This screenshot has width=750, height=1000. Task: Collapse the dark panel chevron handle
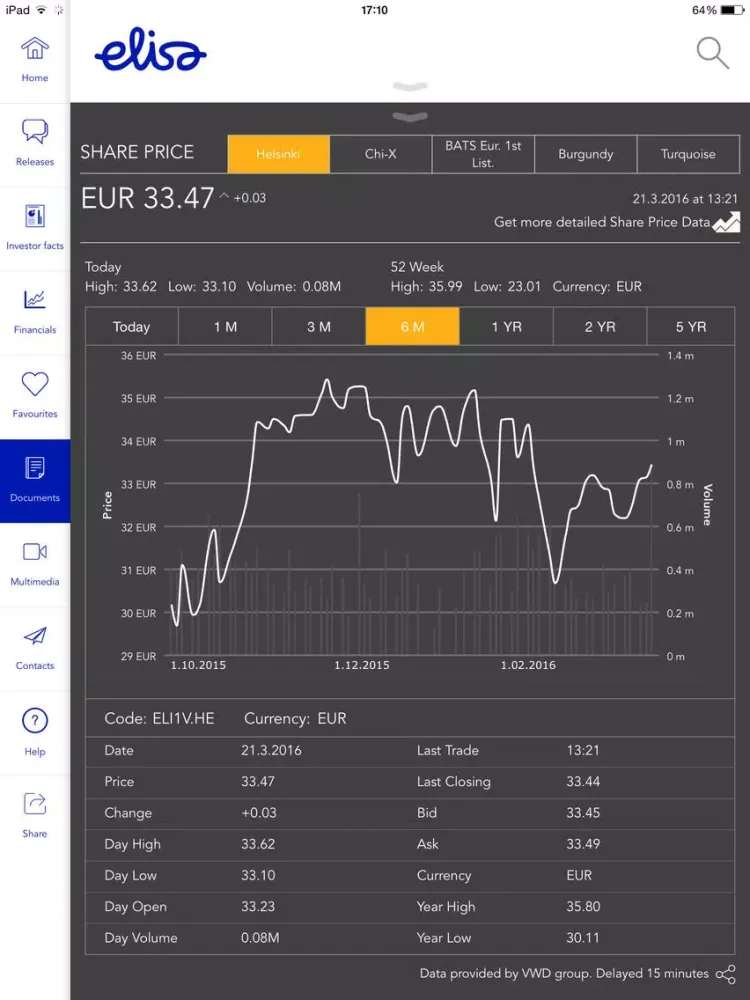coord(410,116)
